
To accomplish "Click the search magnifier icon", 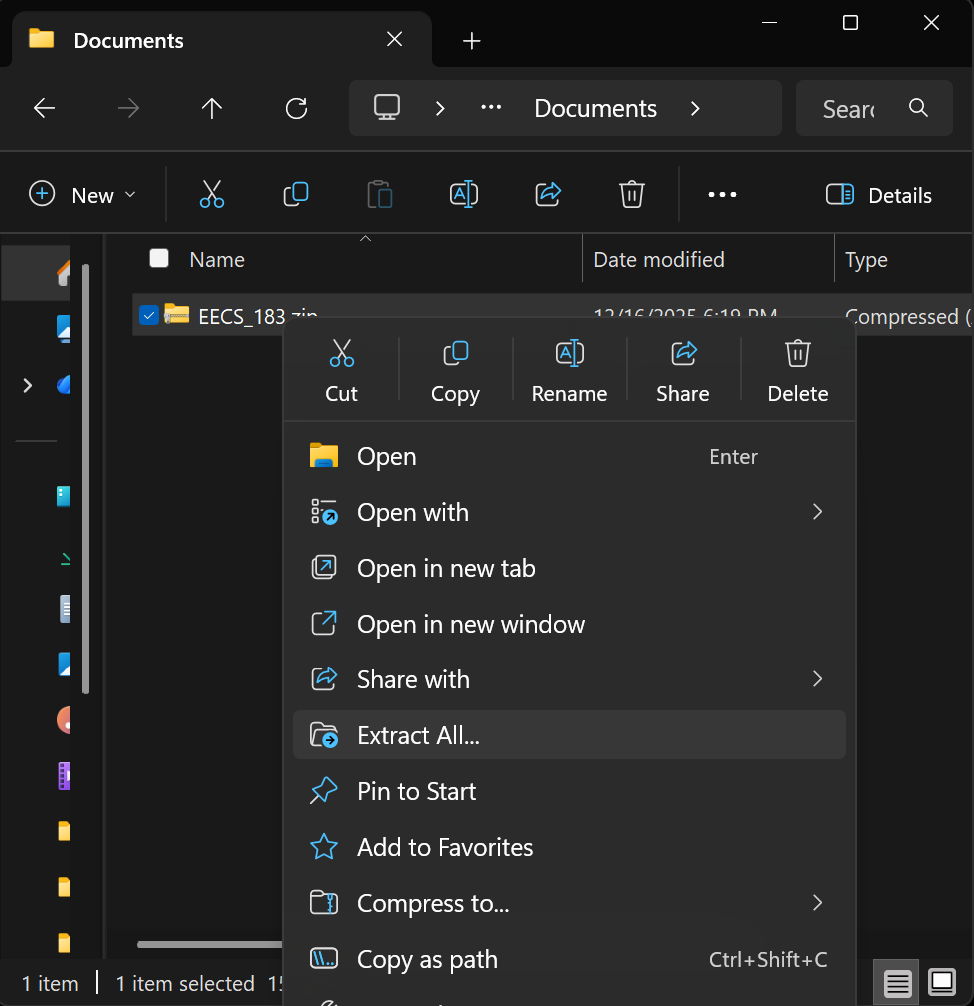I will click(918, 107).
